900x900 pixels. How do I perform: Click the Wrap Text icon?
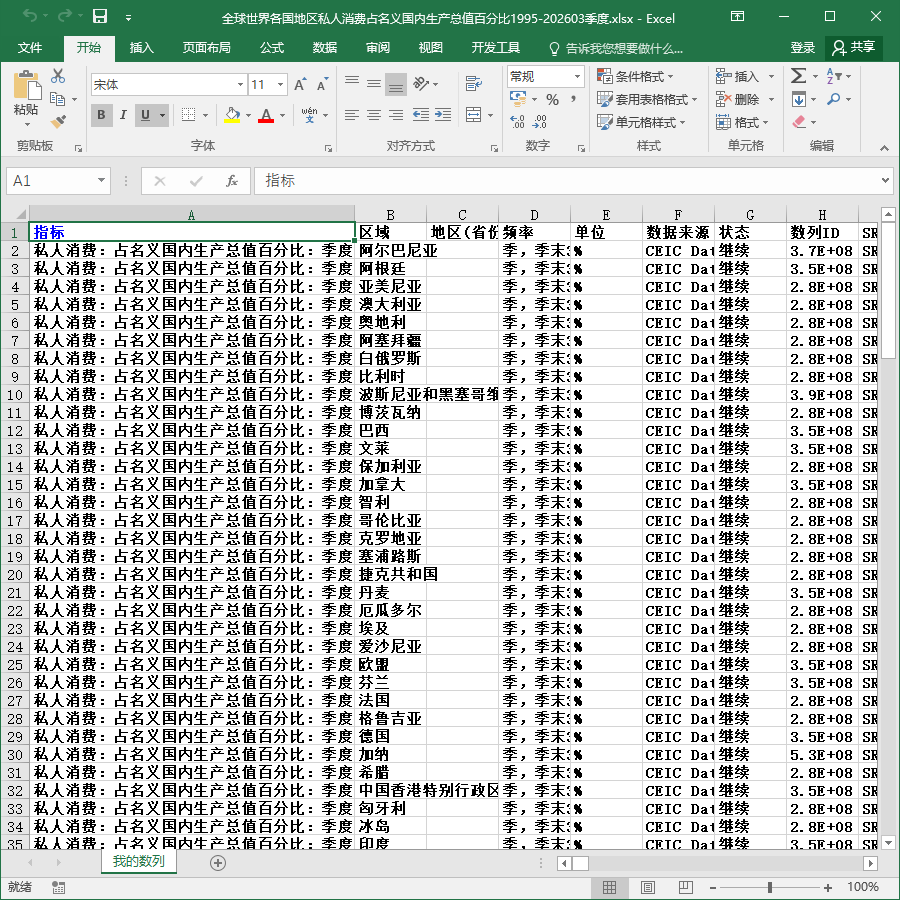[x=474, y=84]
